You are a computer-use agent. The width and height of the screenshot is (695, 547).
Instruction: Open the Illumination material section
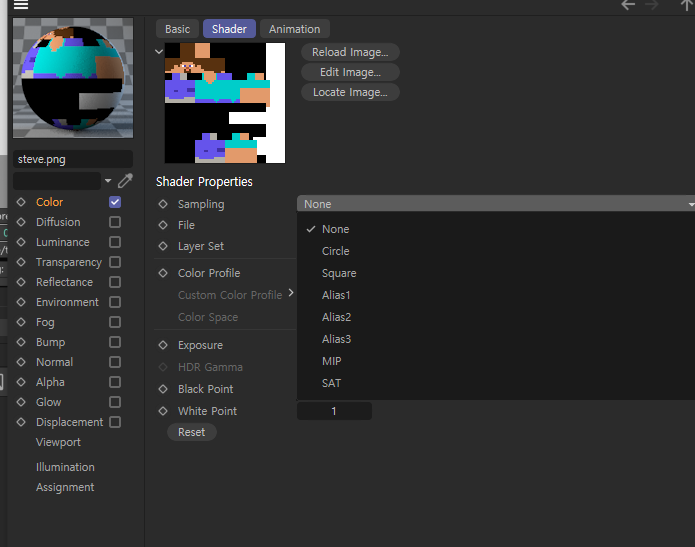(65, 467)
